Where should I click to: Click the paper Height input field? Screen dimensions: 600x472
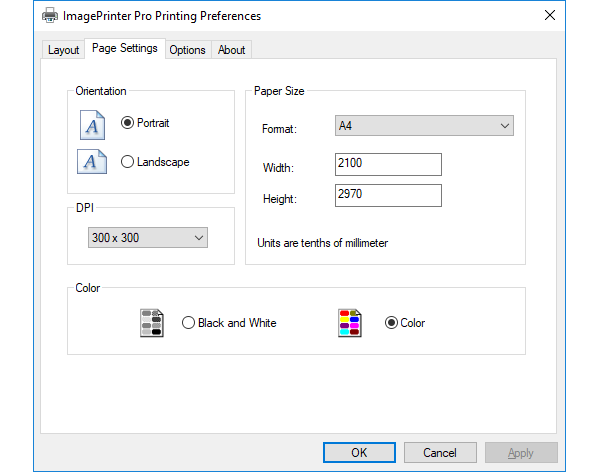tap(388, 195)
